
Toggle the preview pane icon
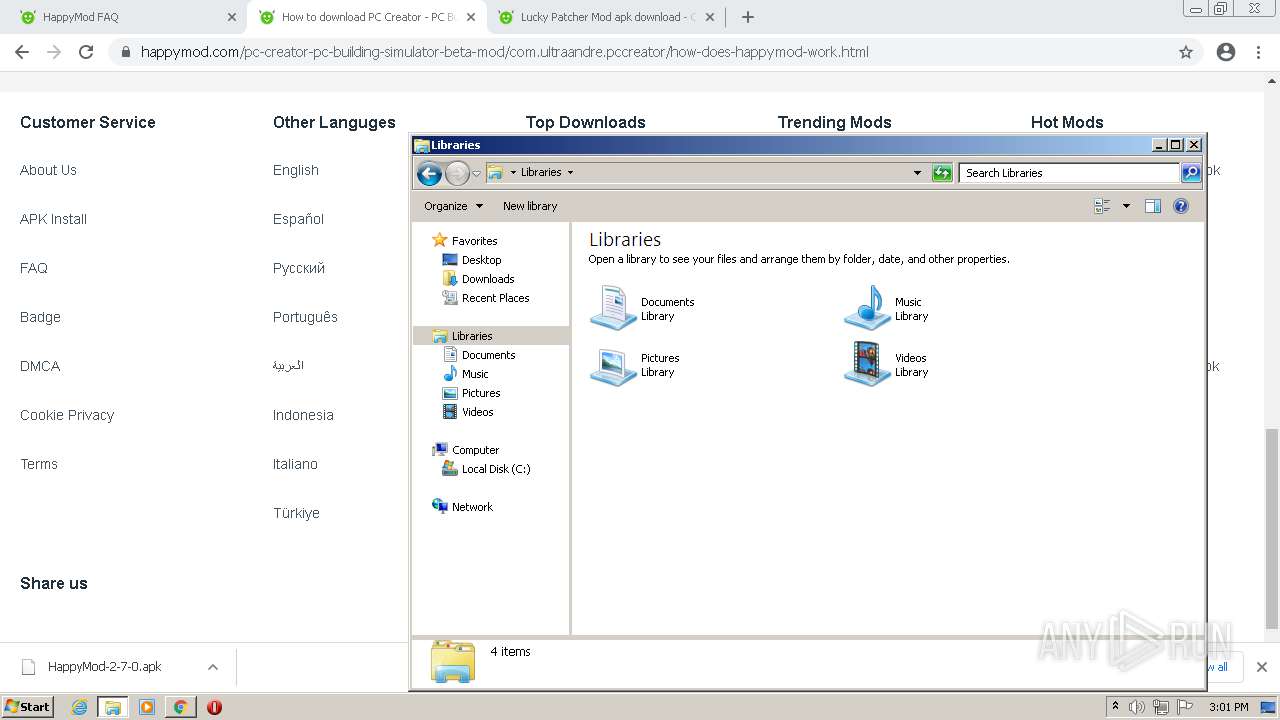(1153, 206)
